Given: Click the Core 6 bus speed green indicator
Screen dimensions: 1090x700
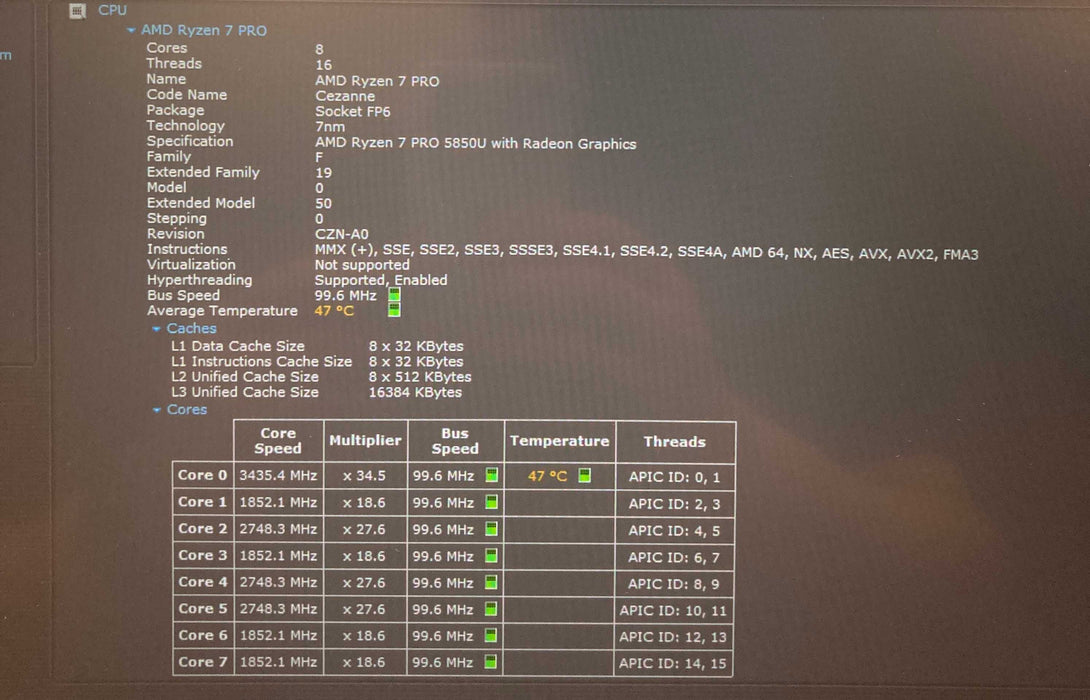Looking at the screenshot, I should pos(491,635).
